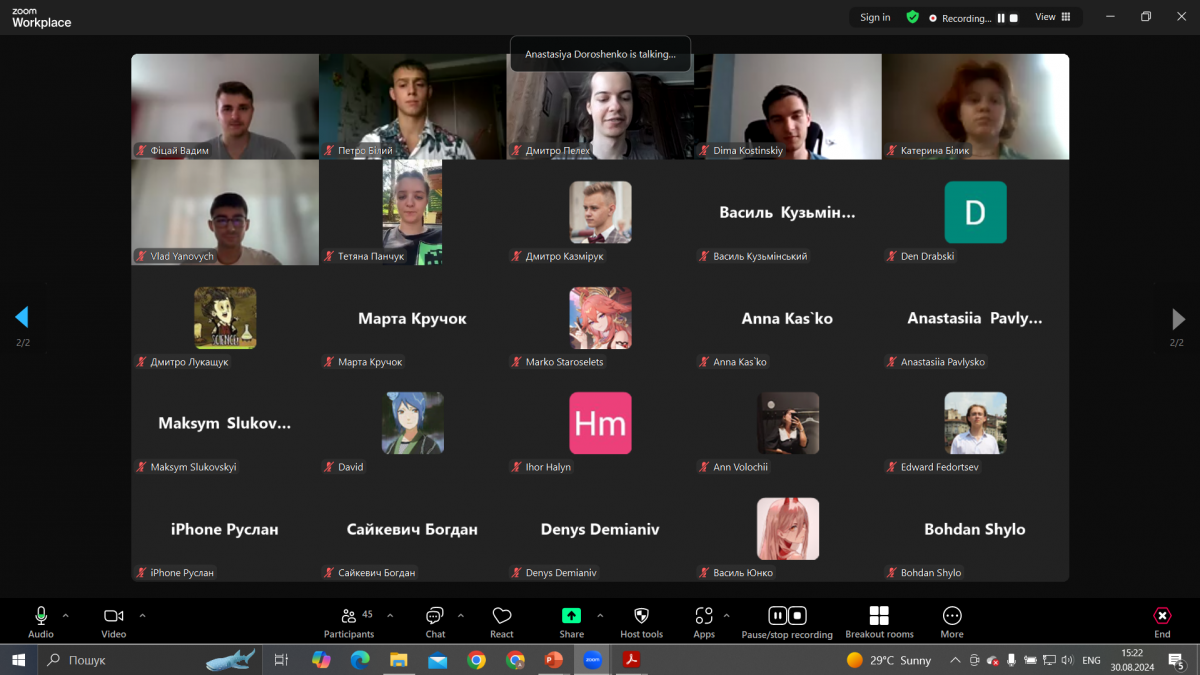This screenshot has width=1200, height=675.
Task: Go to next participants page arrow
Action: pos(1178,319)
